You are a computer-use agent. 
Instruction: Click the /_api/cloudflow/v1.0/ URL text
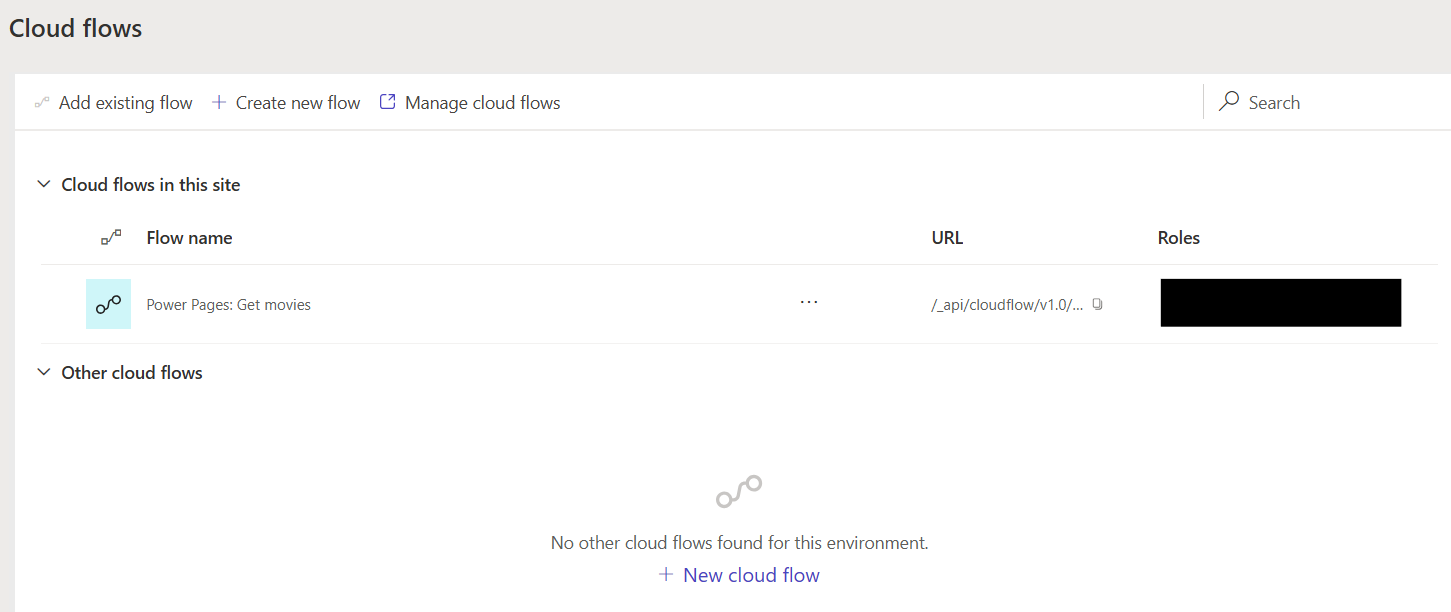coord(1007,305)
